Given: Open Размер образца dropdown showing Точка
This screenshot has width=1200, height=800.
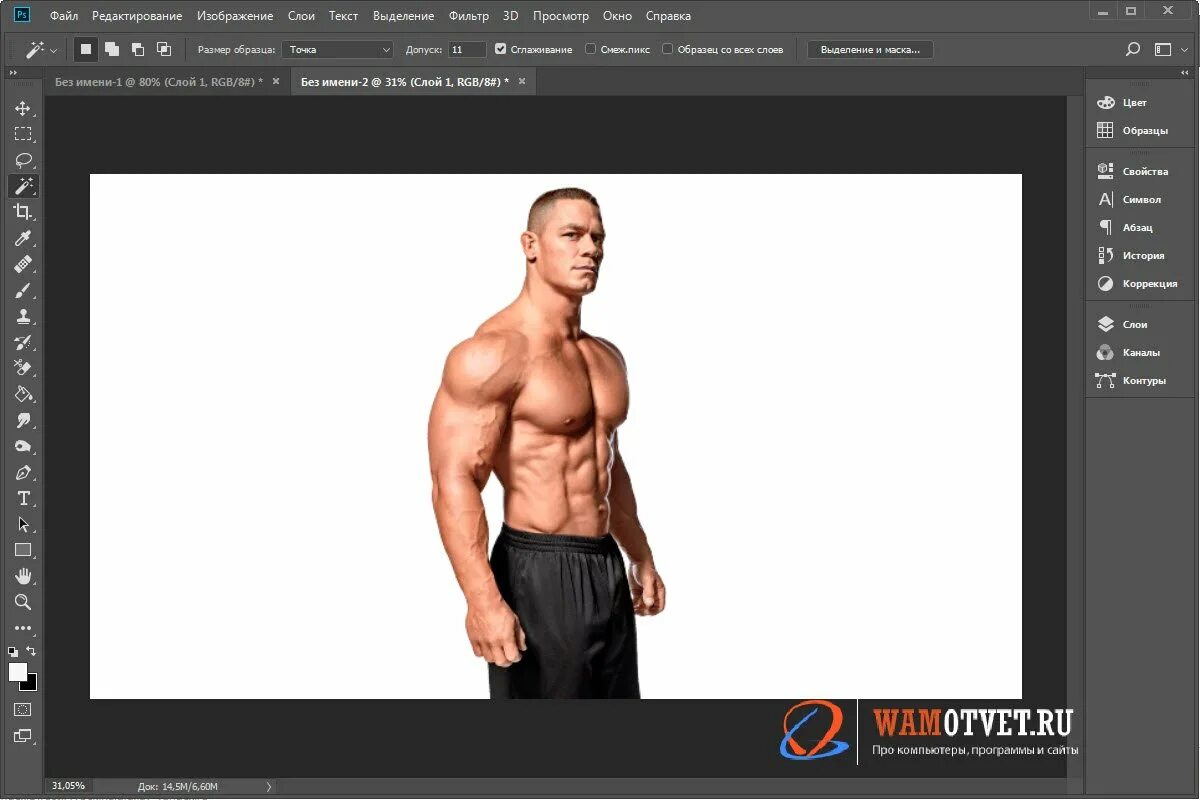Looking at the screenshot, I should 338,49.
